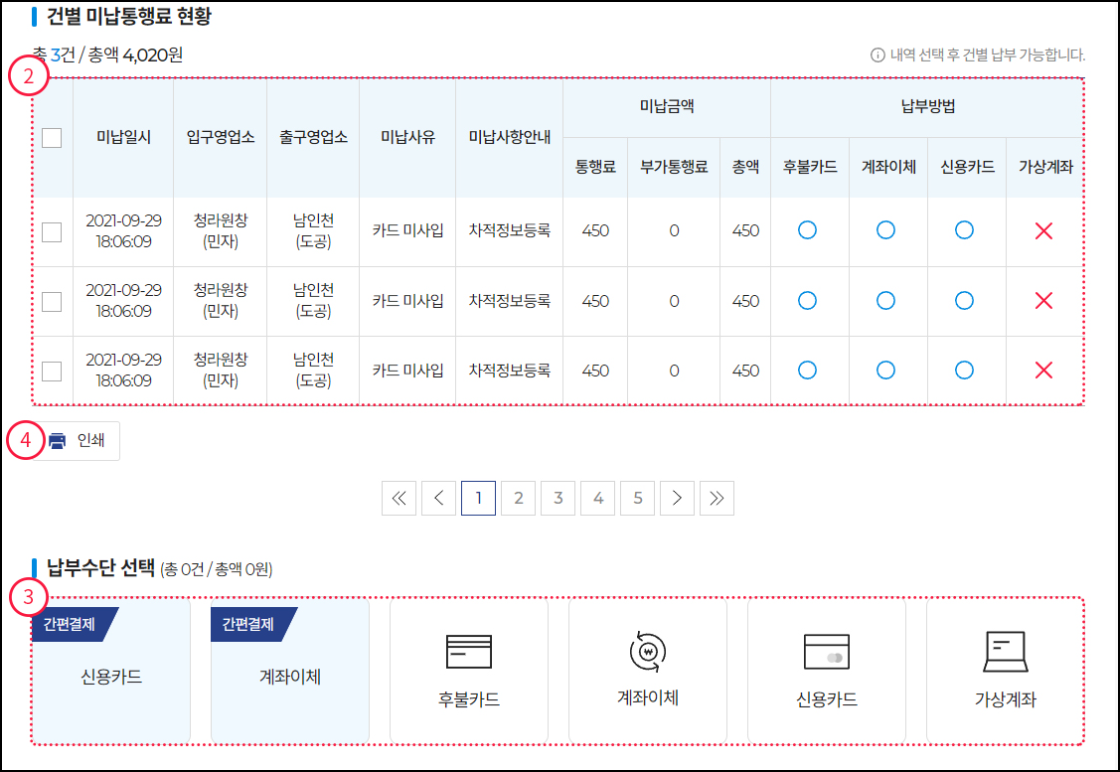Select 신용카드 radio in the third row
1120x772 pixels.
(x=964, y=369)
